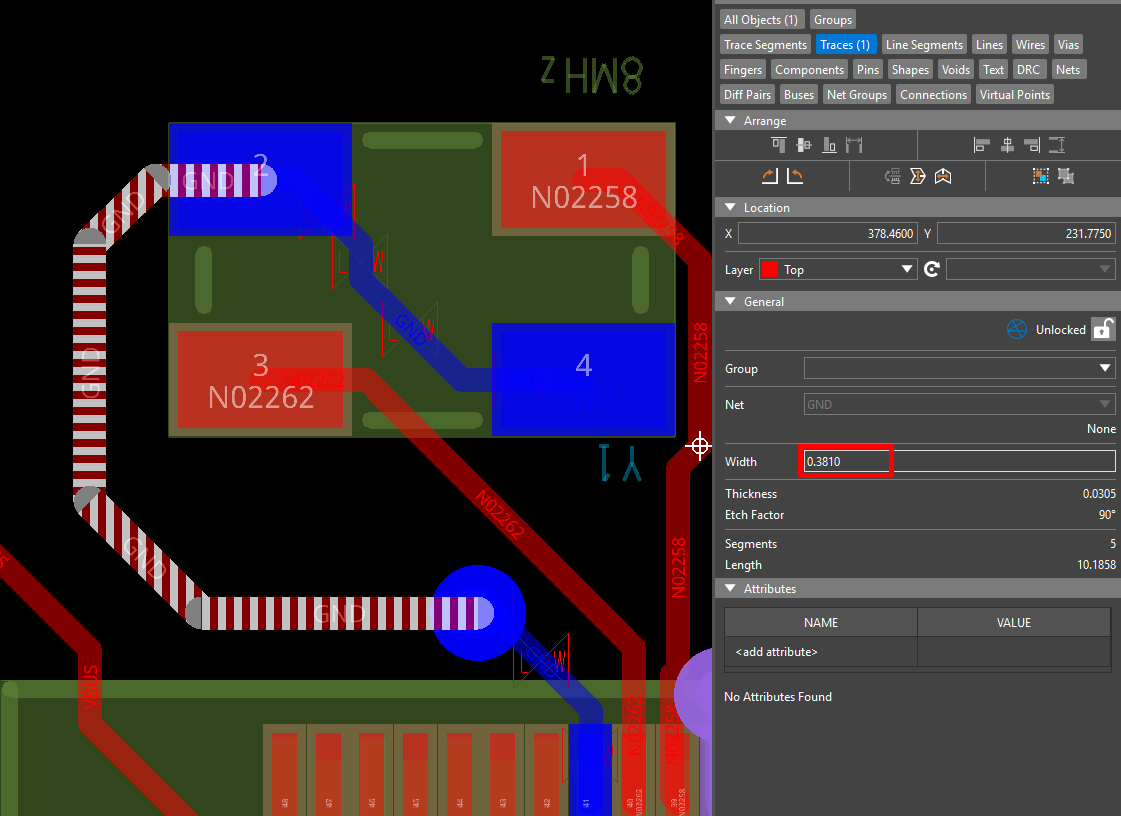
Task: Toggle the Components selection filter
Action: pyautogui.click(x=809, y=70)
